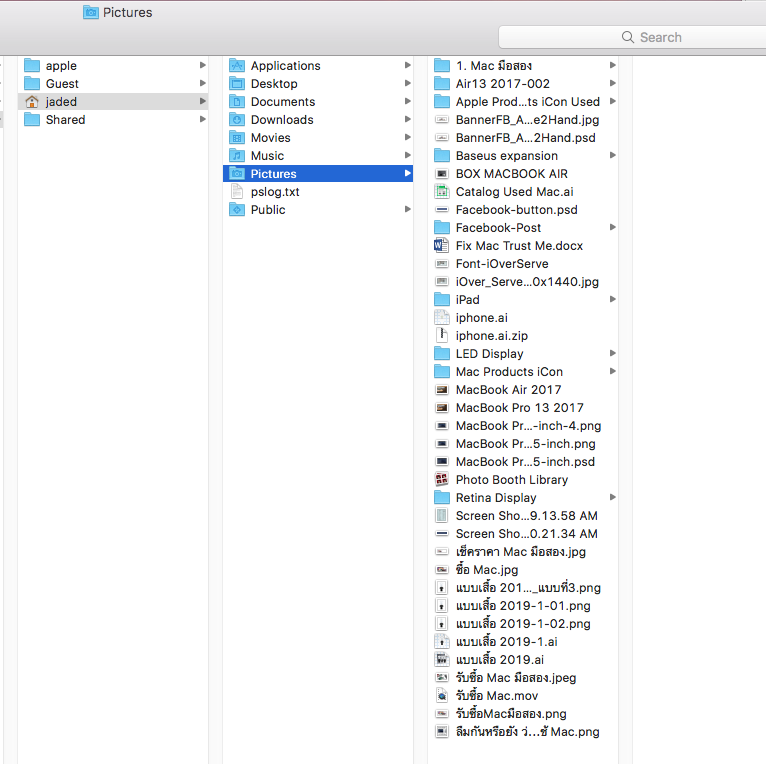The width and height of the screenshot is (766, 764).
Task: Select the apple user folder icon
Action: 32,65
